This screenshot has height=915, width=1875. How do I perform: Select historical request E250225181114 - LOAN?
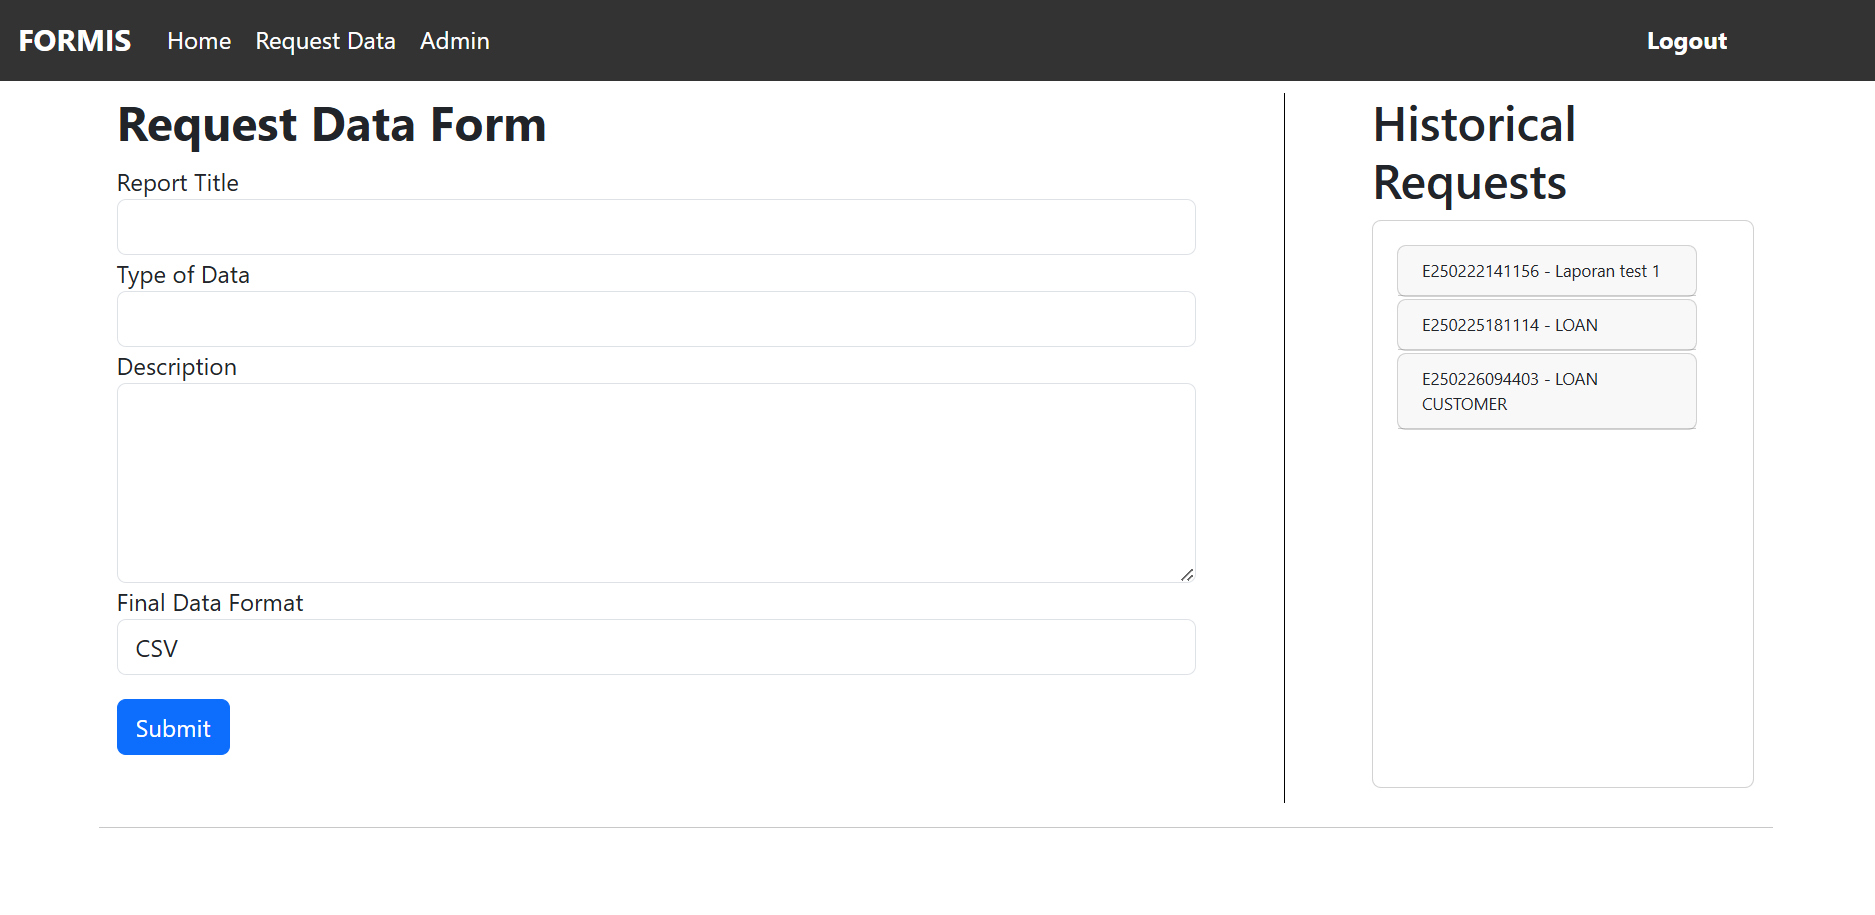point(1545,324)
